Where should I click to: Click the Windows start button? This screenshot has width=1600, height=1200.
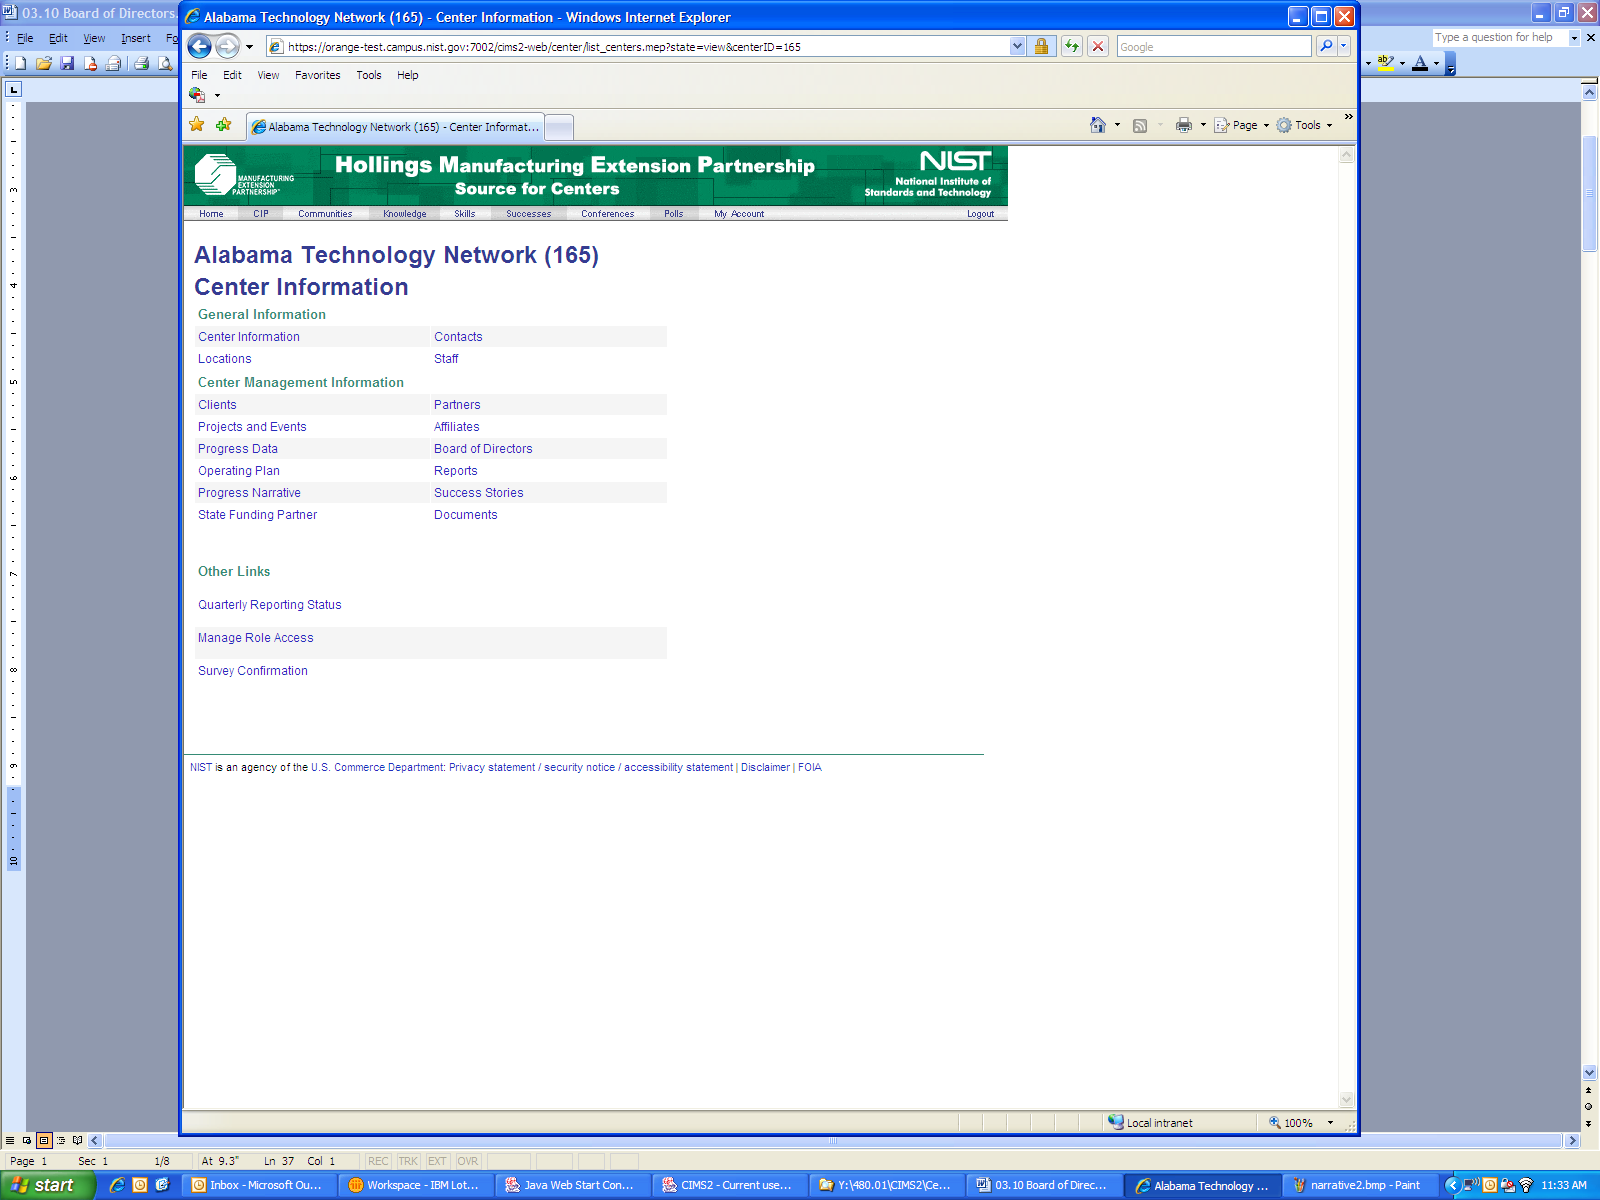point(48,1185)
